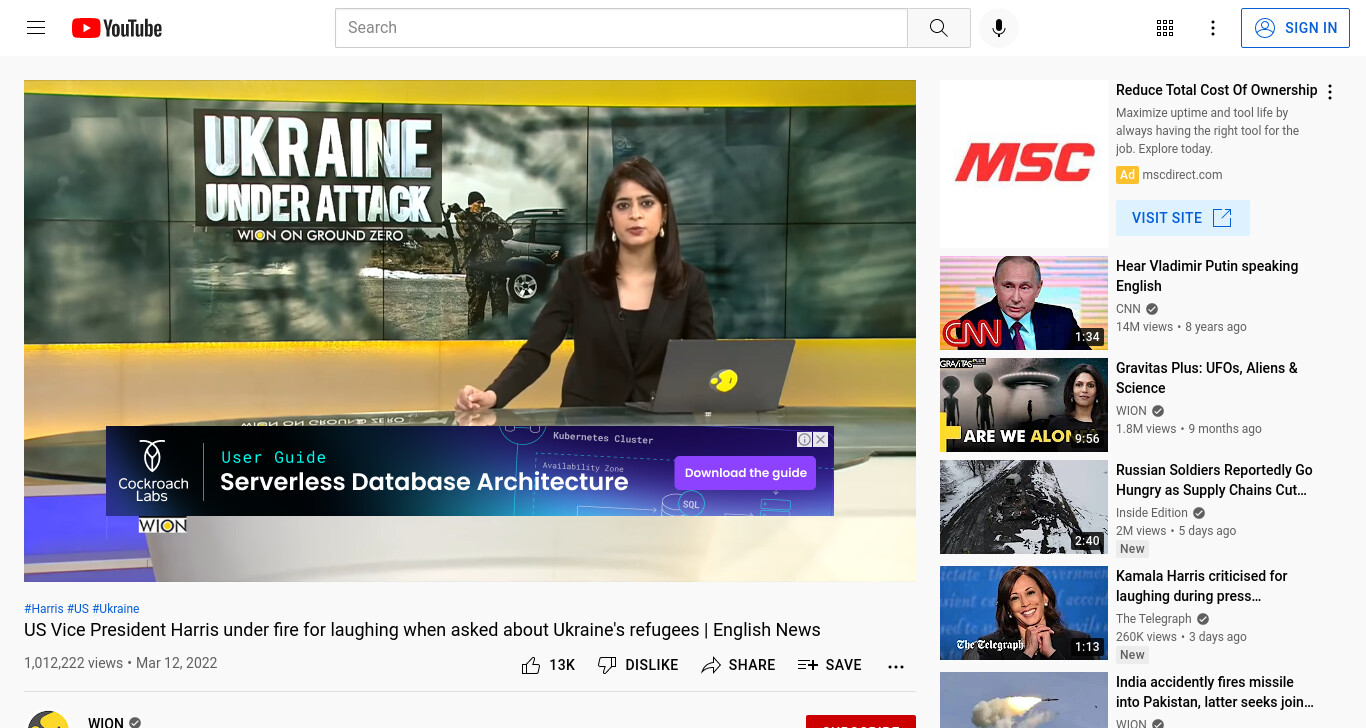Click the Reduce Total Cost Of Ownership headline

click(1216, 90)
